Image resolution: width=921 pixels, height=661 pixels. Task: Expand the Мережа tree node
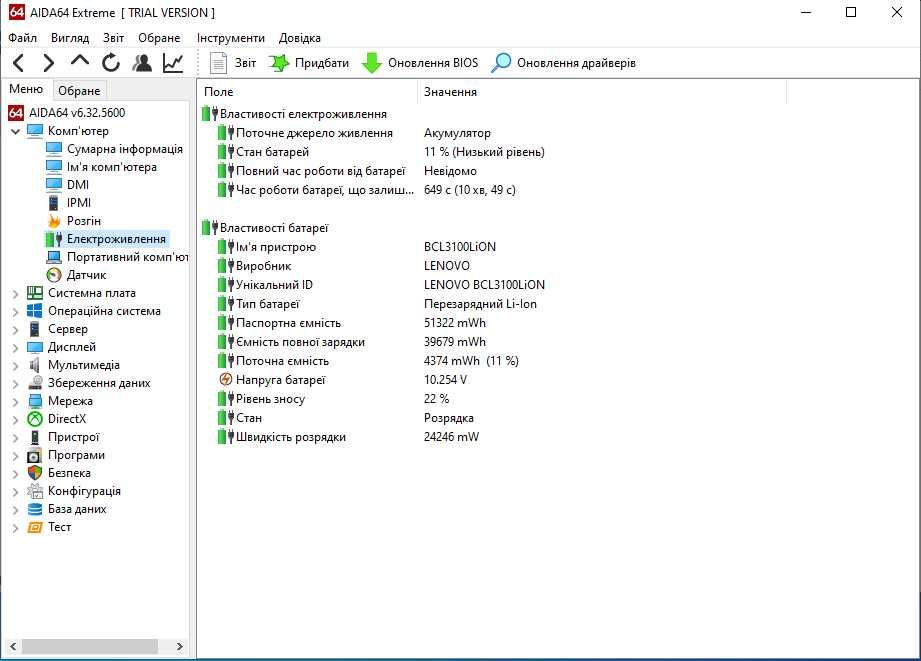pyautogui.click(x=16, y=401)
